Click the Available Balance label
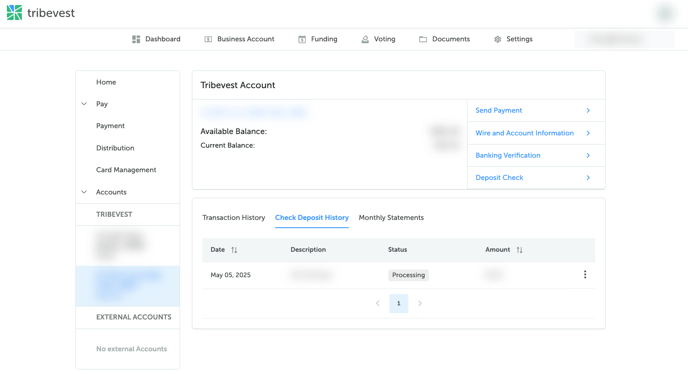The width and height of the screenshot is (688, 374). coord(234,131)
